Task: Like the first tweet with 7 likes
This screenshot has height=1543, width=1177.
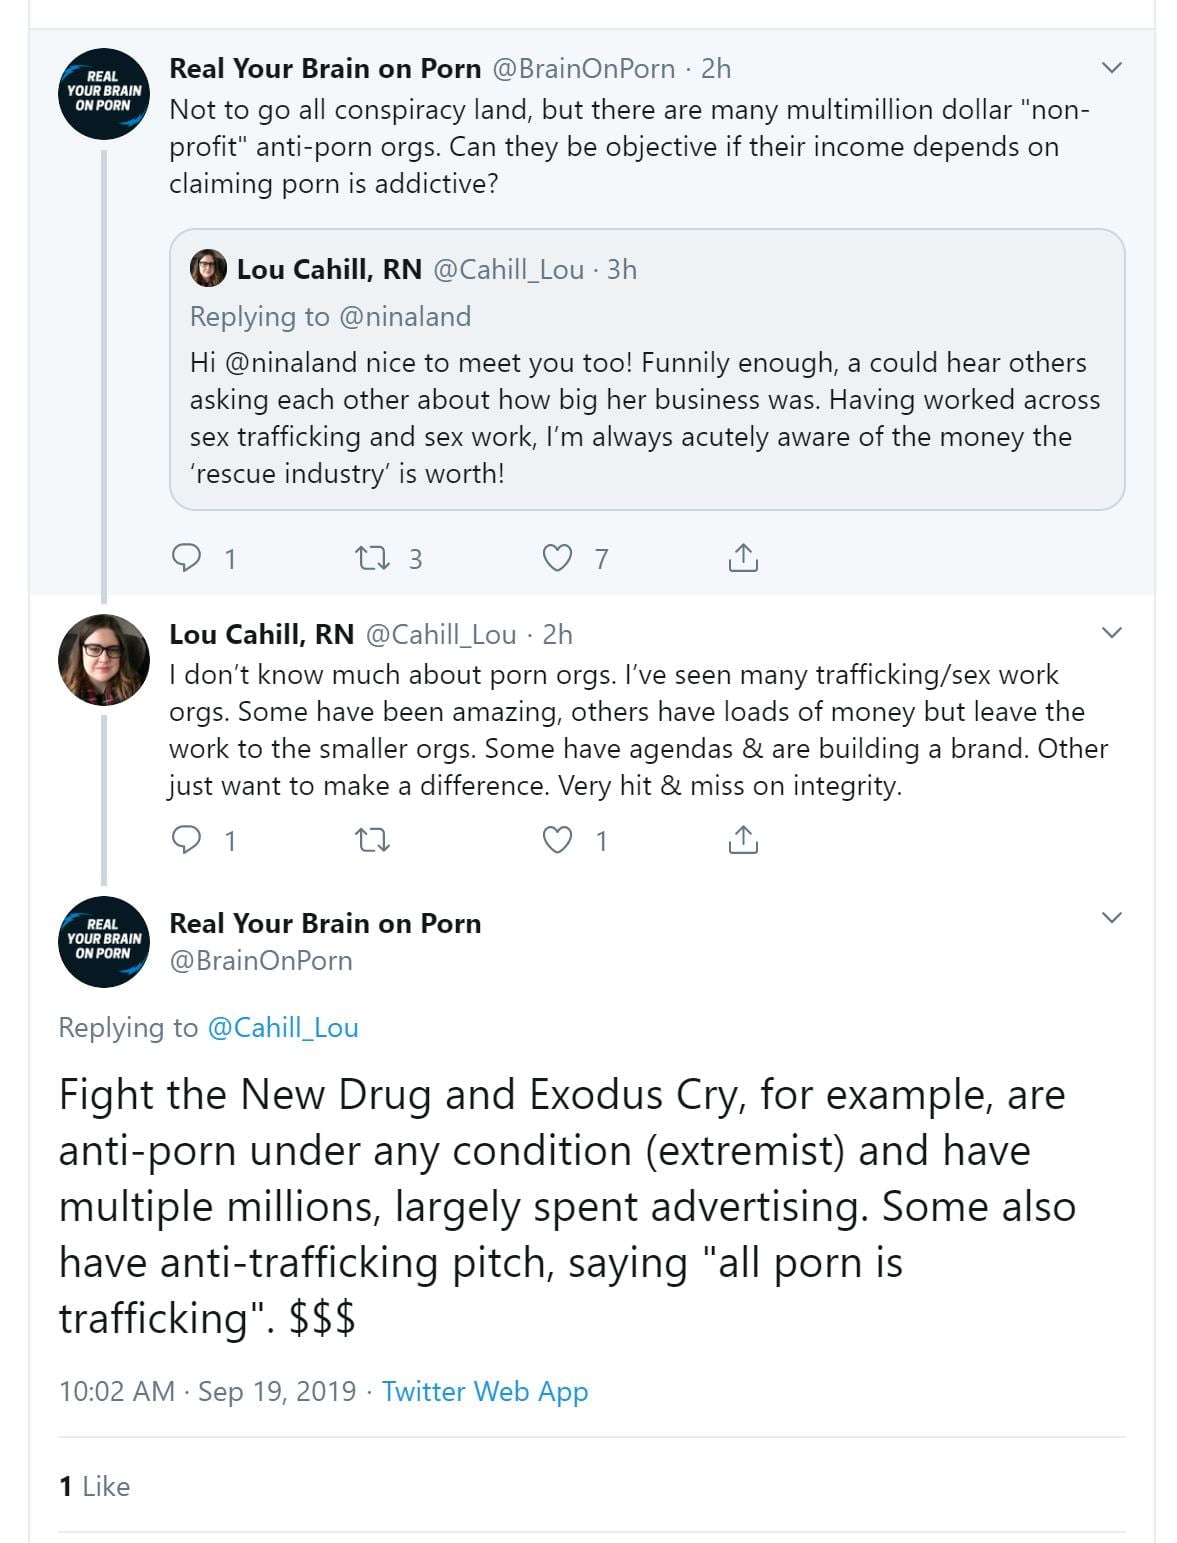Action: click(557, 557)
